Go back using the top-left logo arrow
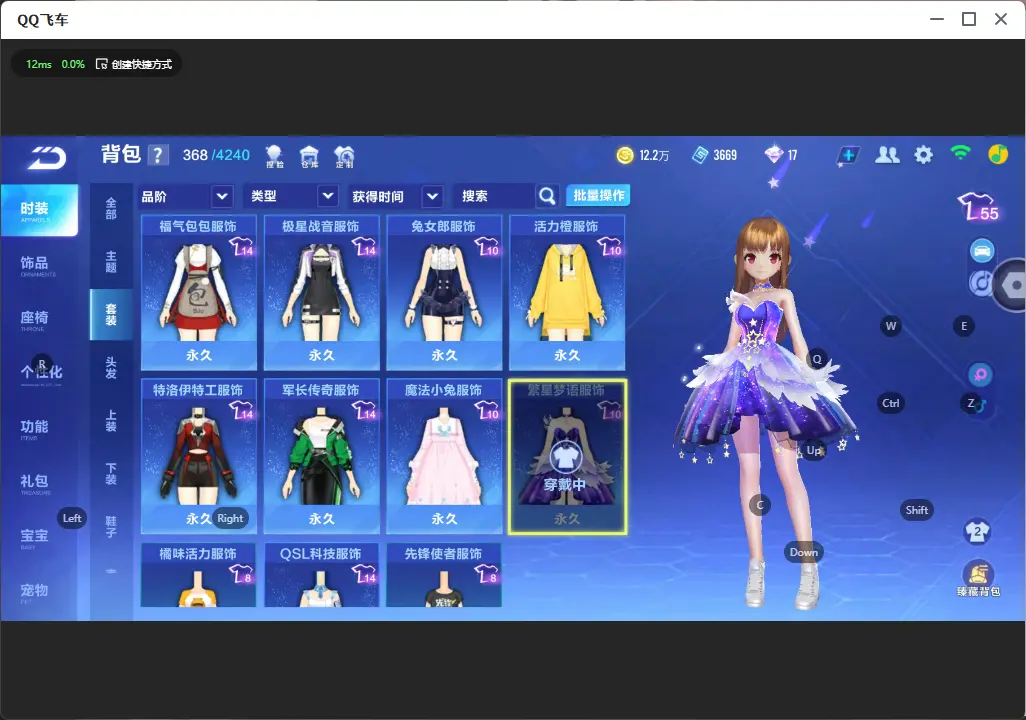This screenshot has height=720, width=1026. (46, 158)
